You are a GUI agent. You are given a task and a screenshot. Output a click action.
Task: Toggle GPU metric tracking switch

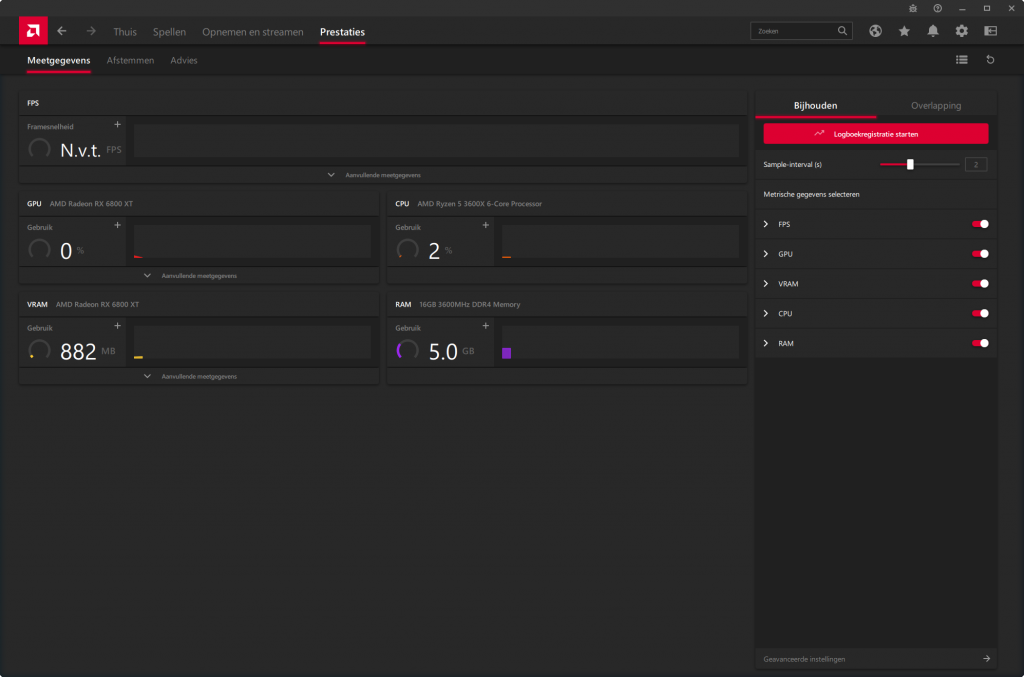tap(980, 254)
